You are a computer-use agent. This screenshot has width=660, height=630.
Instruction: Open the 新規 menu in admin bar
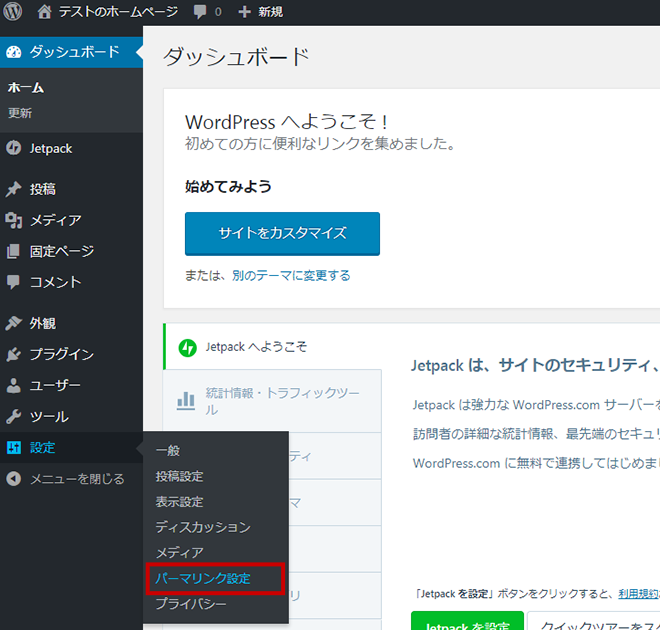[271, 12]
